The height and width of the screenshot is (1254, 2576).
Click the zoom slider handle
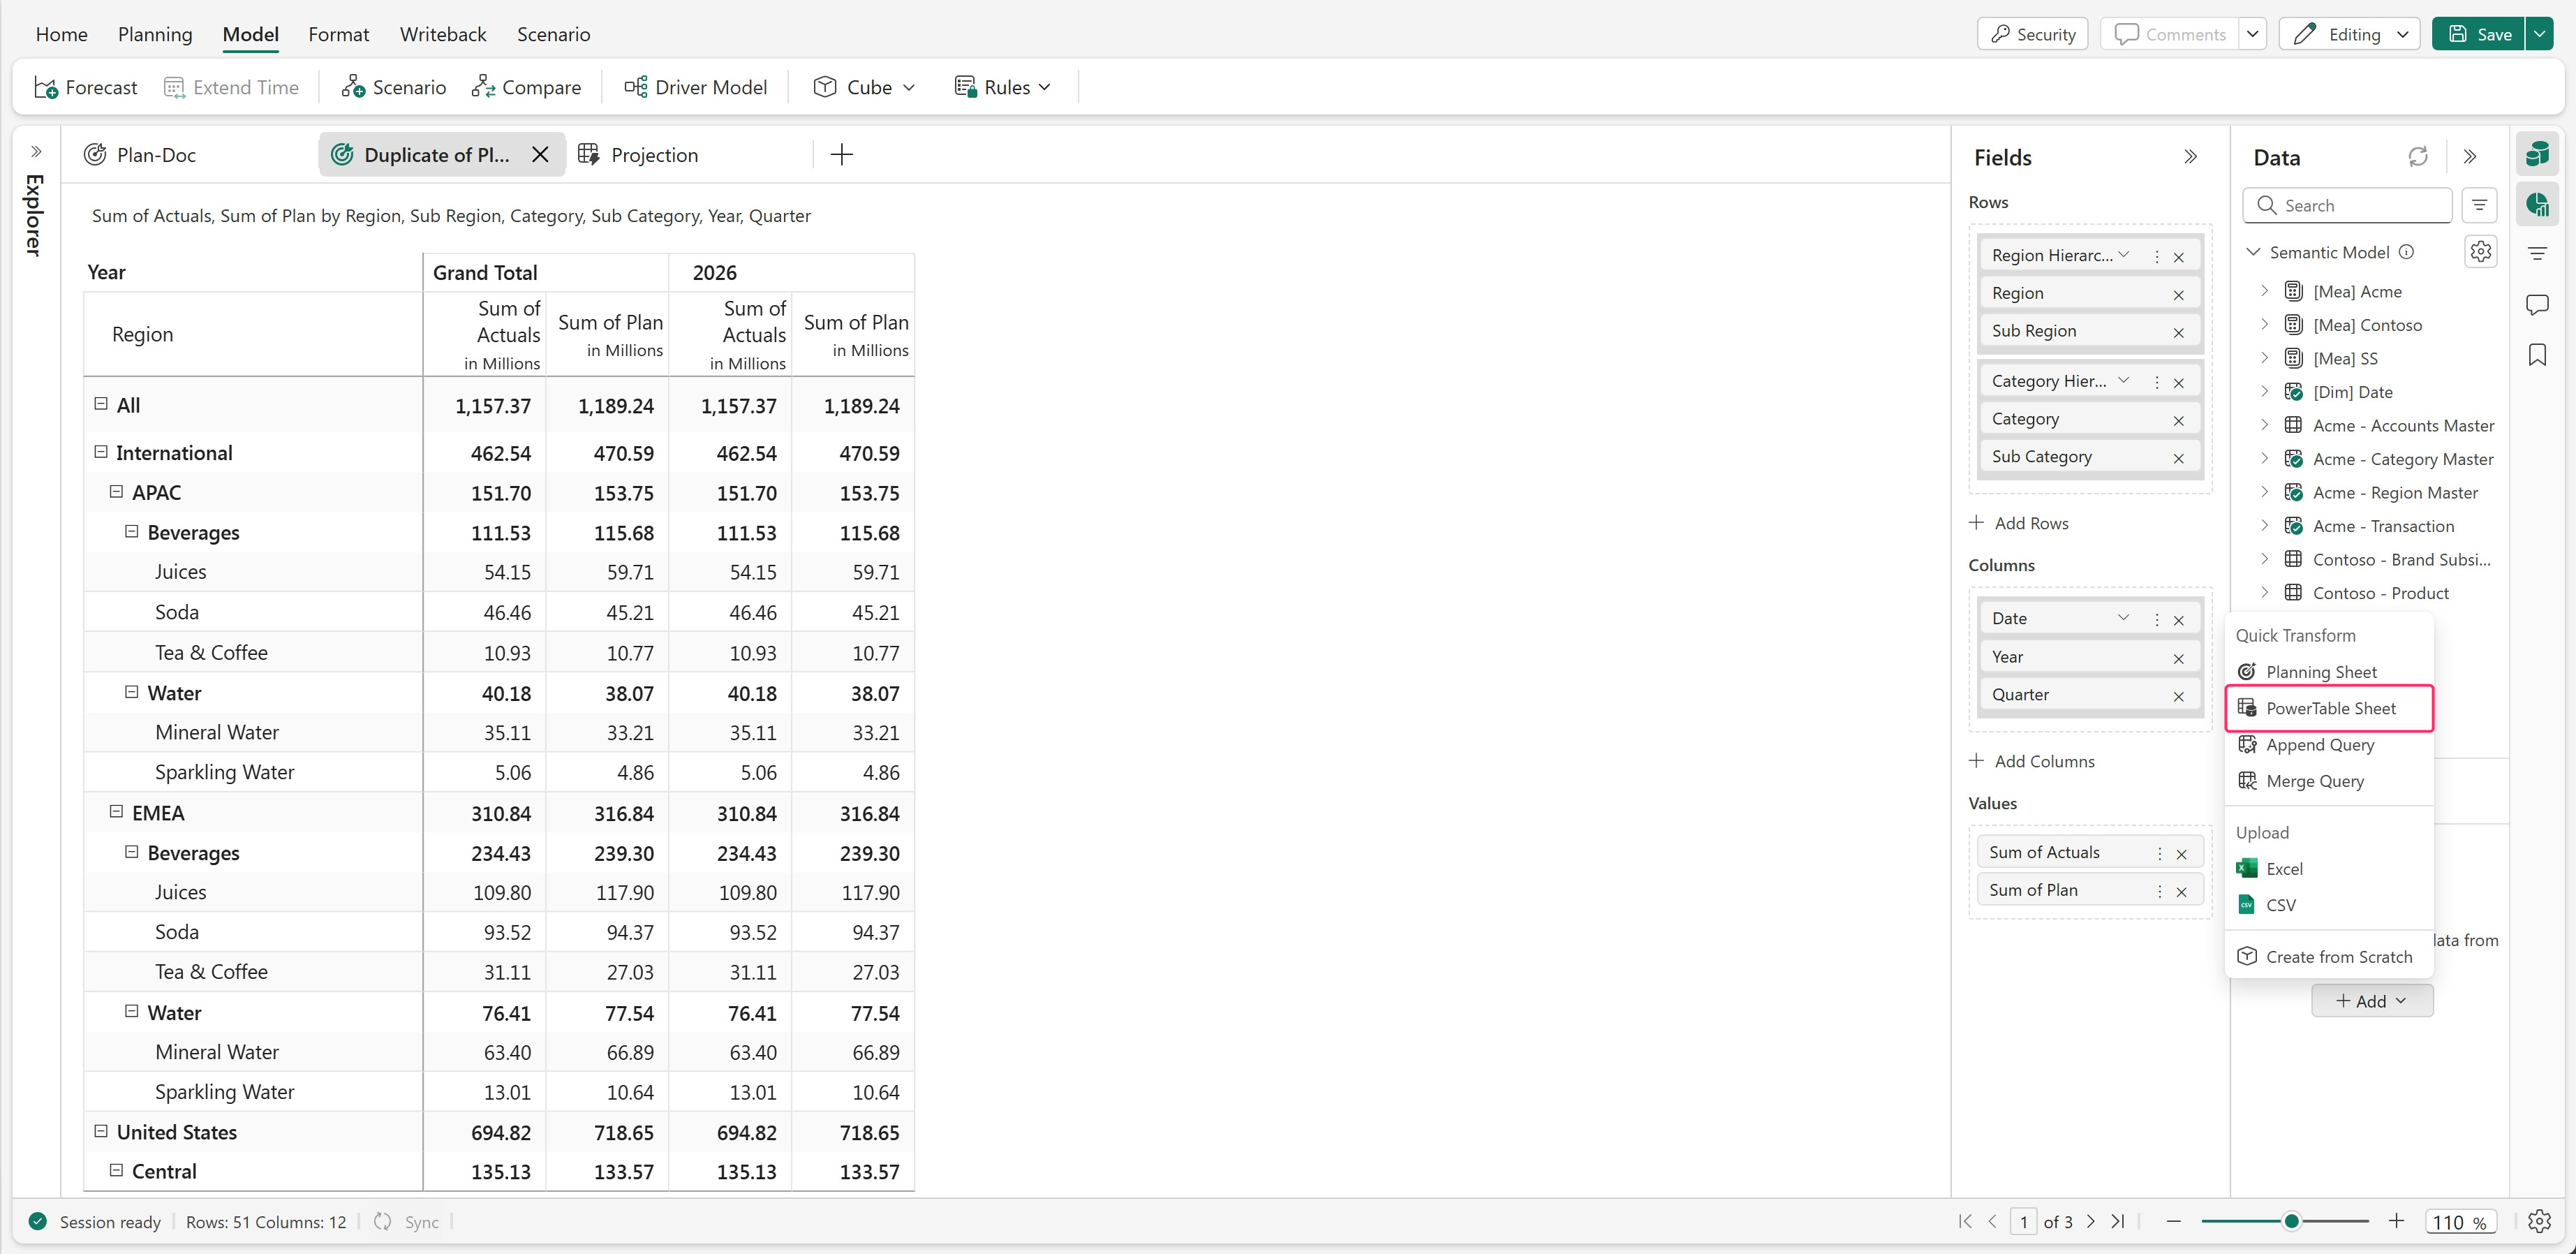click(x=2291, y=1221)
